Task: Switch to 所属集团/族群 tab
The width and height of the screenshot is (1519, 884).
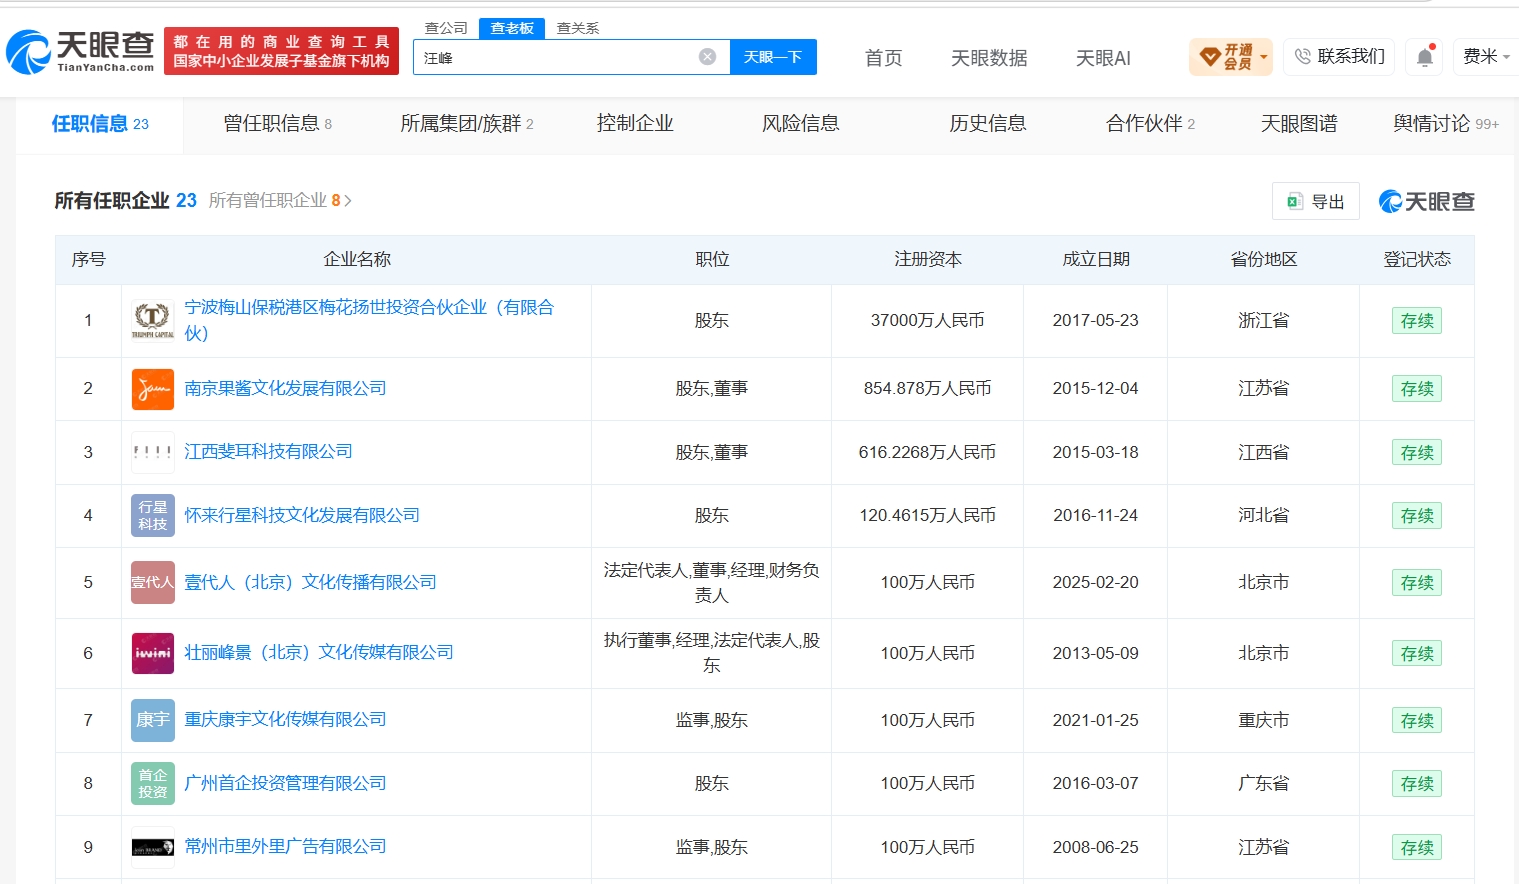Action: point(467,124)
